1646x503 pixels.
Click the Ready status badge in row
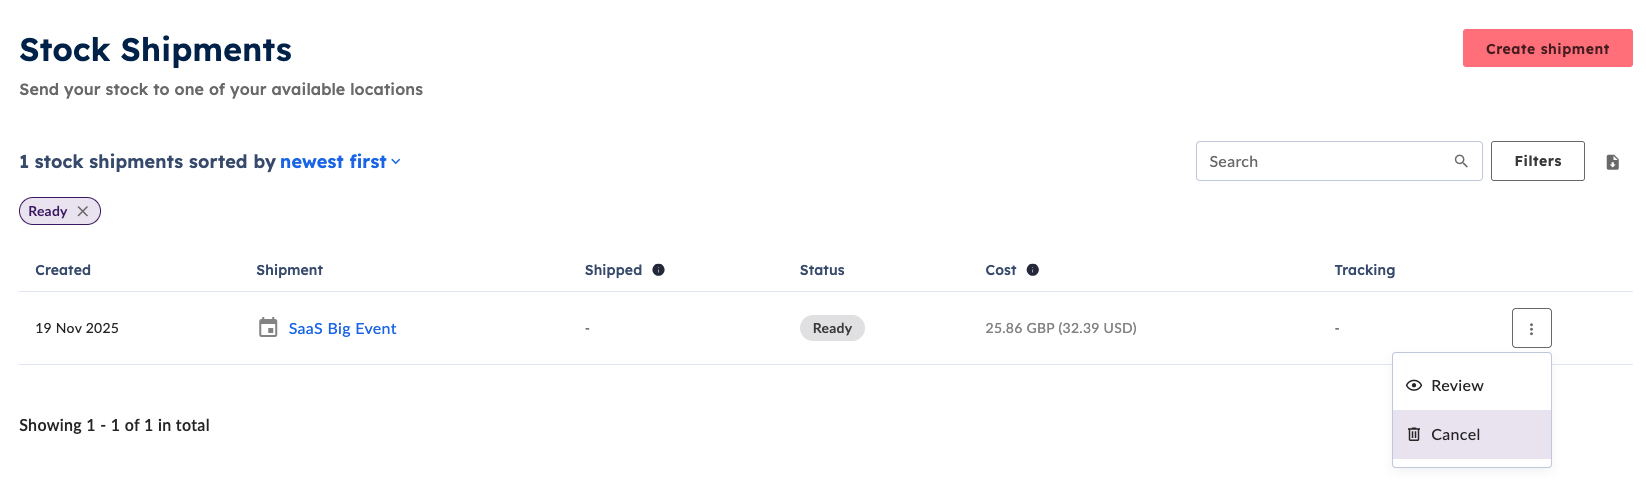pyautogui.click(x=832, y=328)
